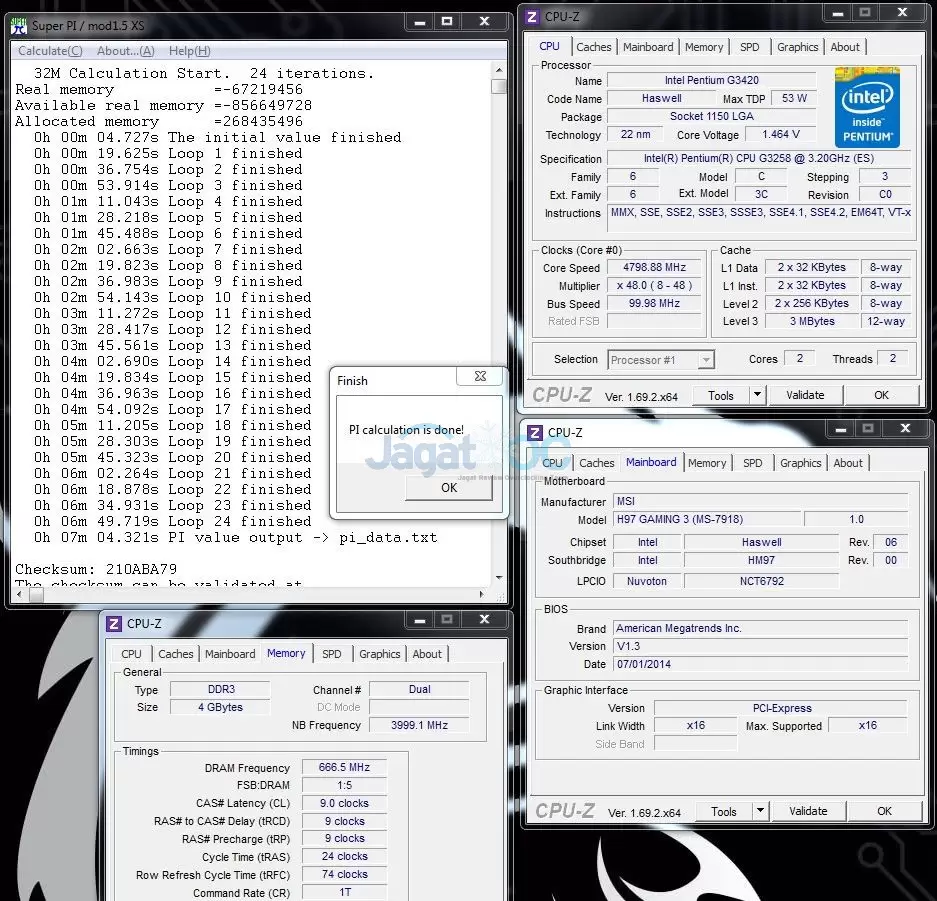Click the Intel Pentium logo badge

pos(867,107)
